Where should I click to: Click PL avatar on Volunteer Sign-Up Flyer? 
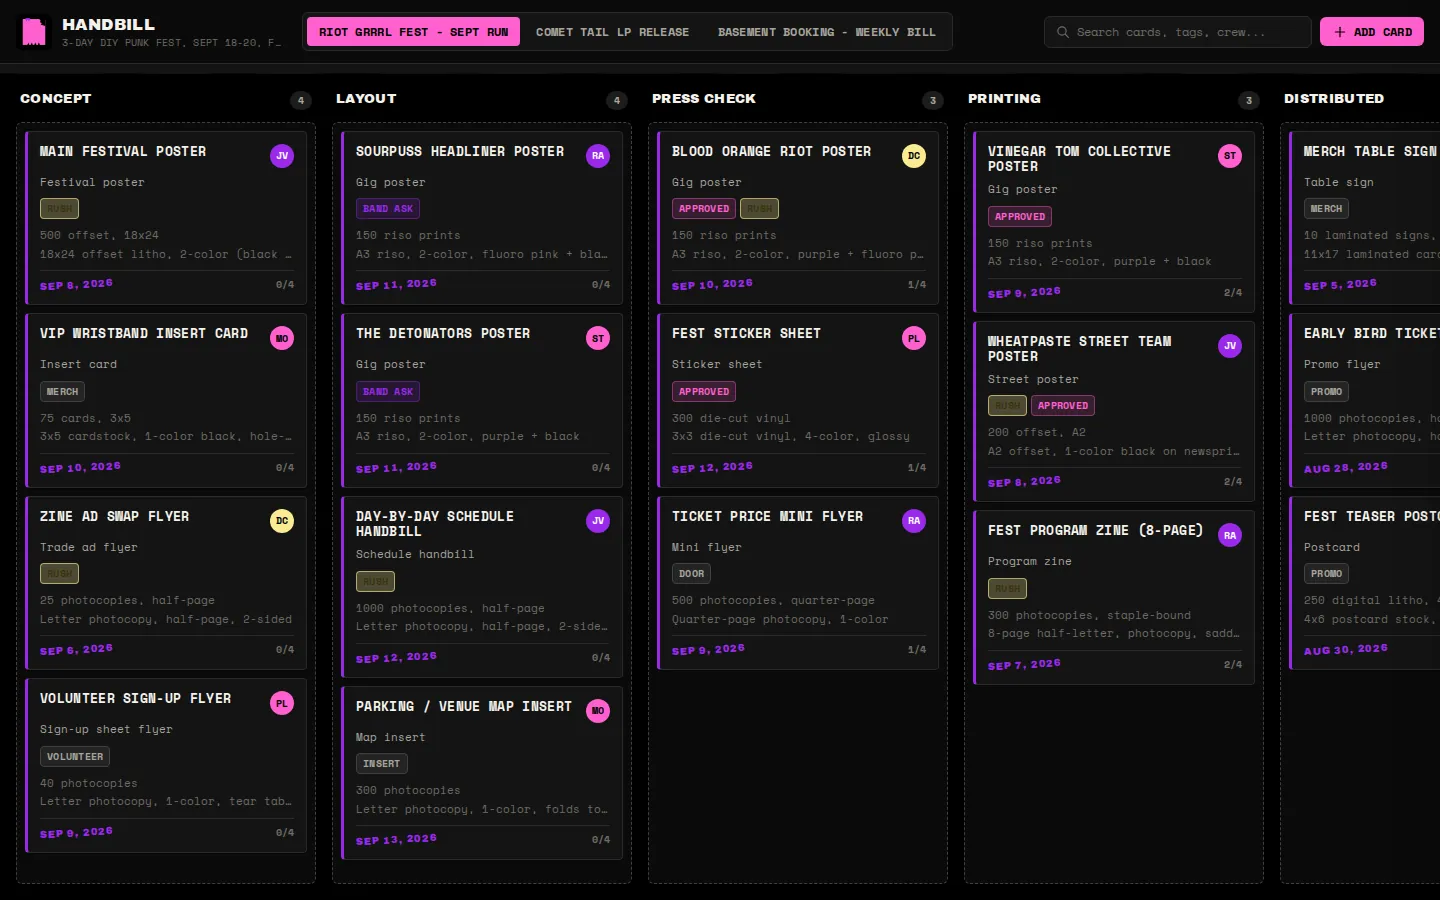[x=282, y=703]
